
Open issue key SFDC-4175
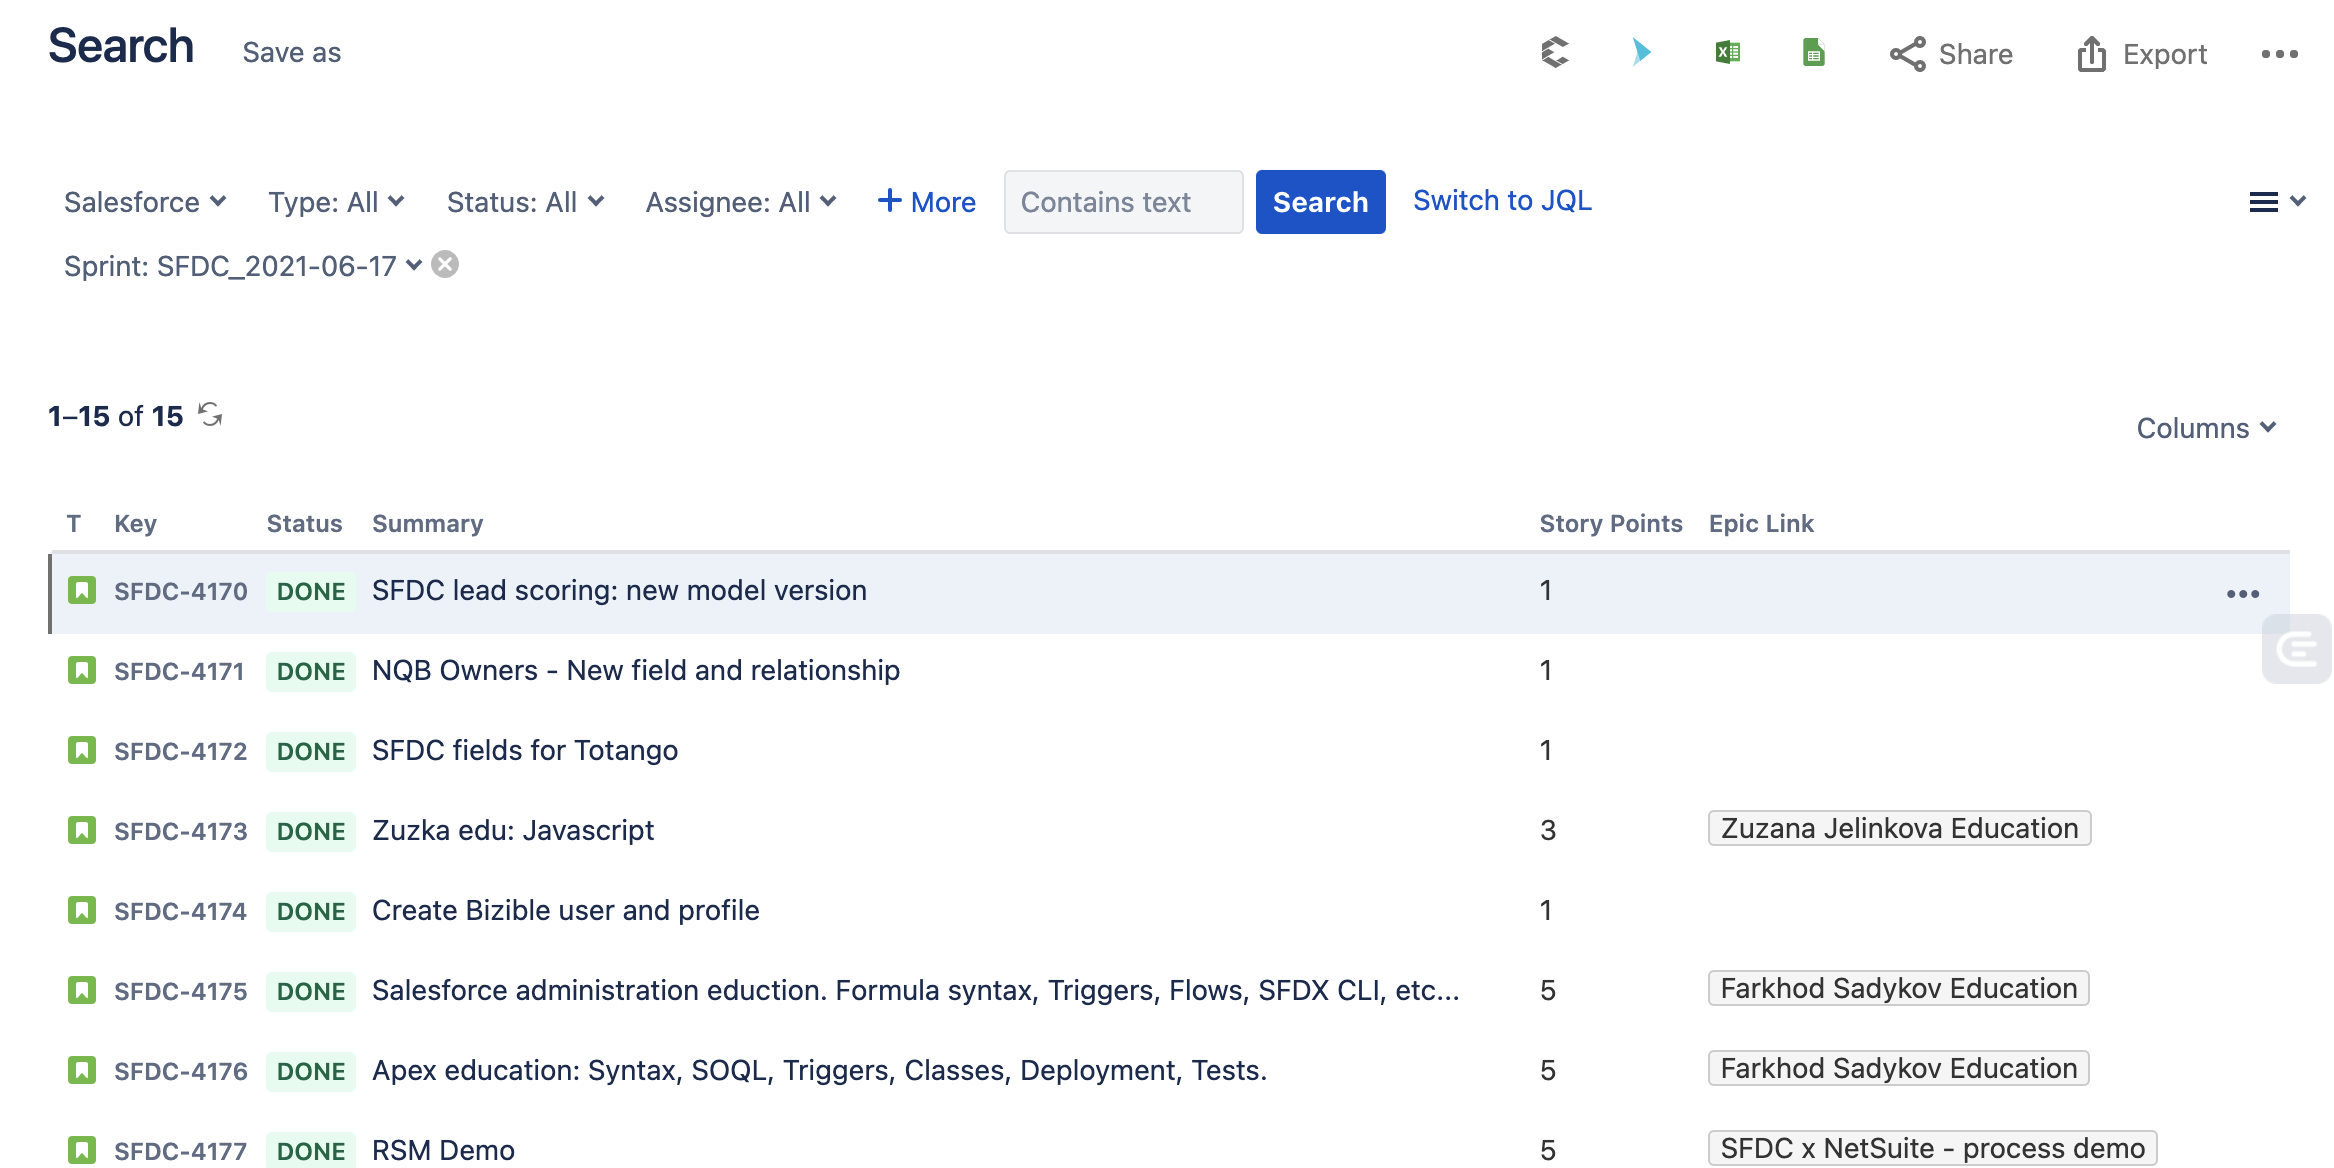pos(180,991)
